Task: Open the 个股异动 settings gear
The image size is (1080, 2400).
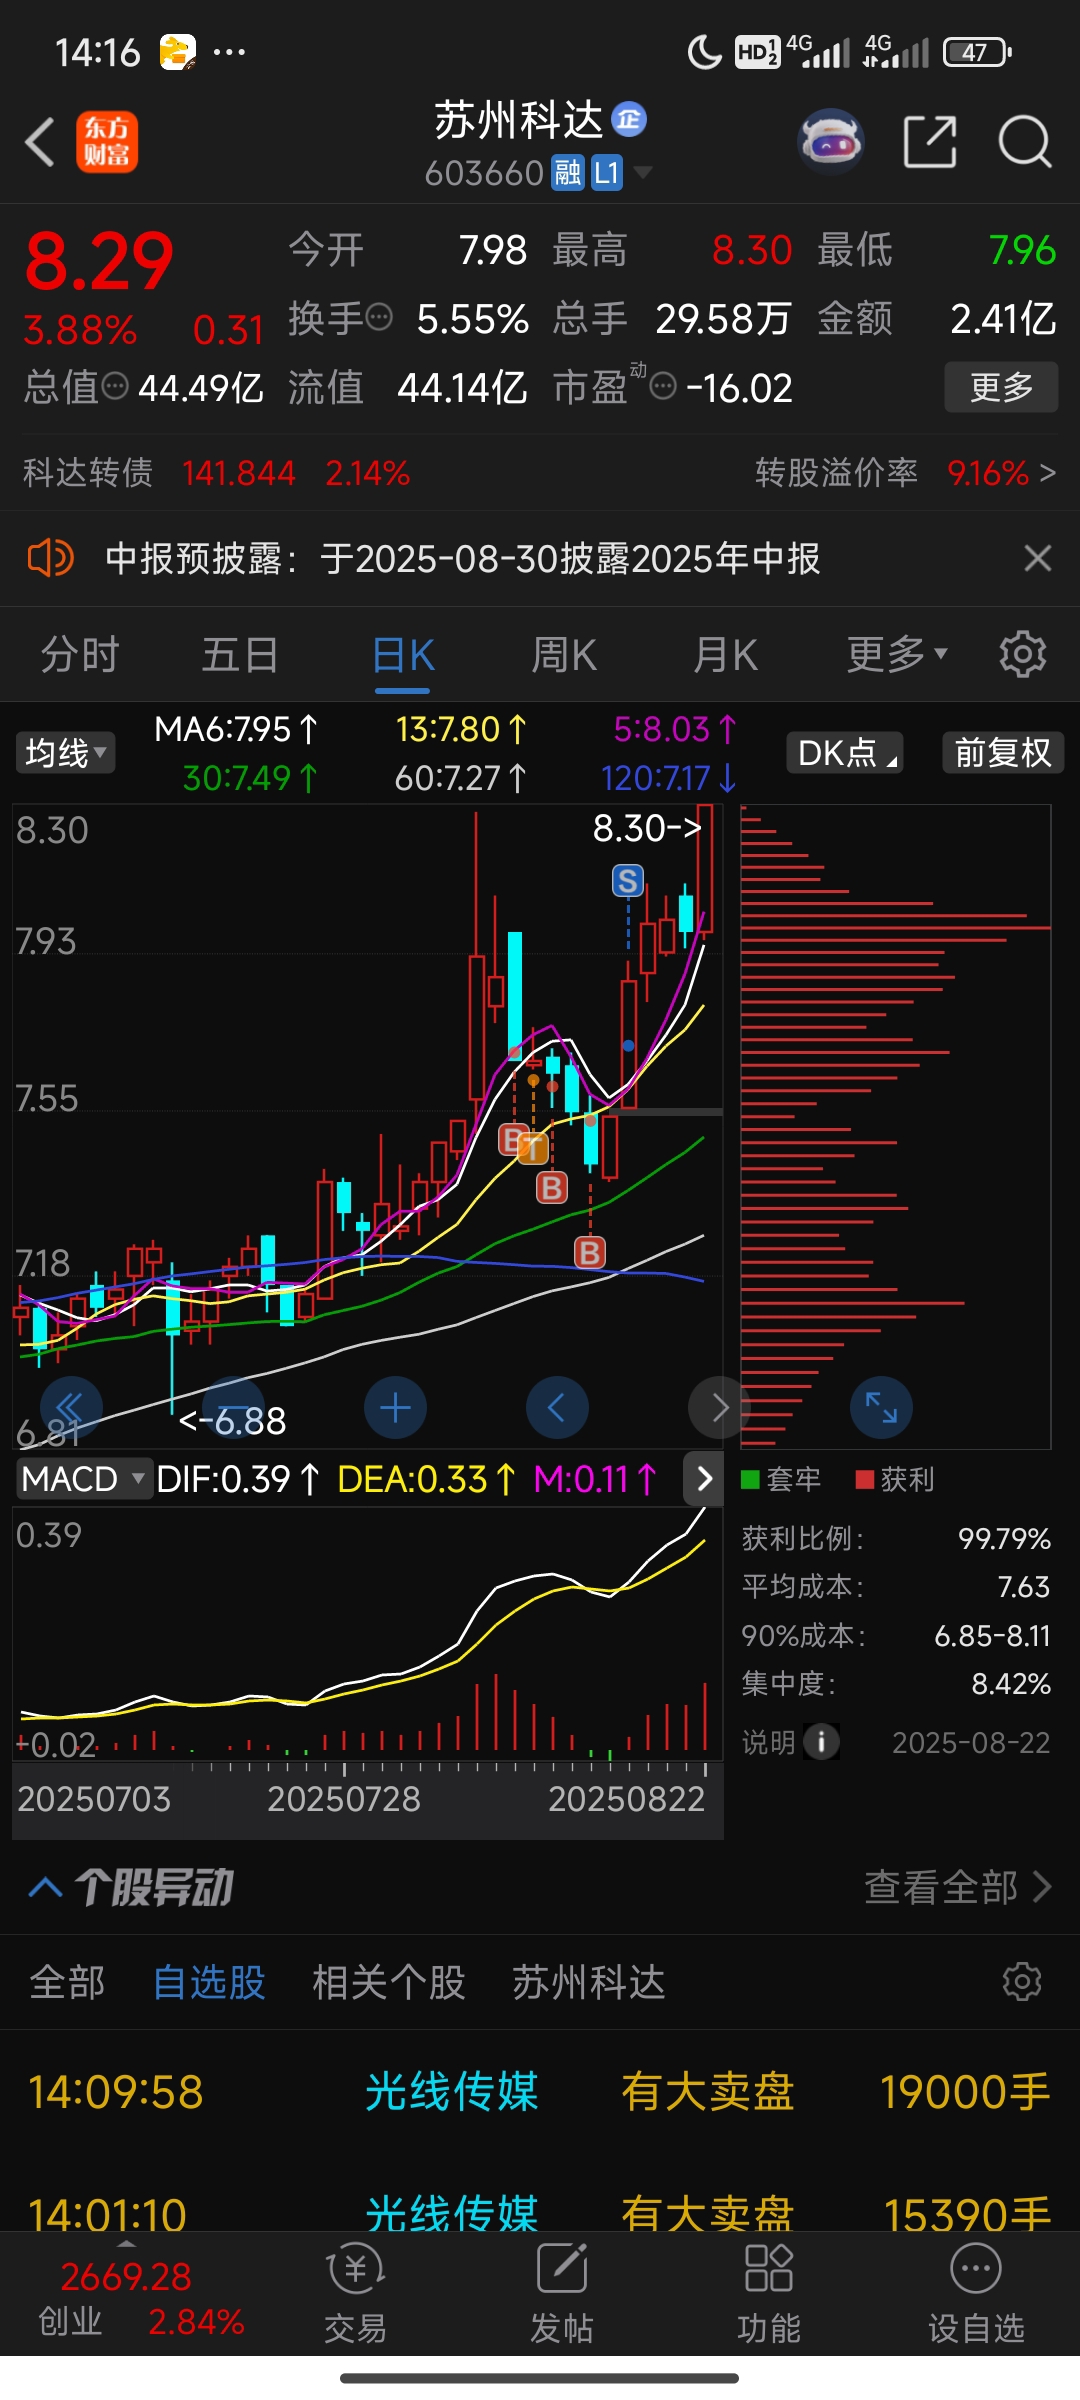Action: click(1022, 1982)
